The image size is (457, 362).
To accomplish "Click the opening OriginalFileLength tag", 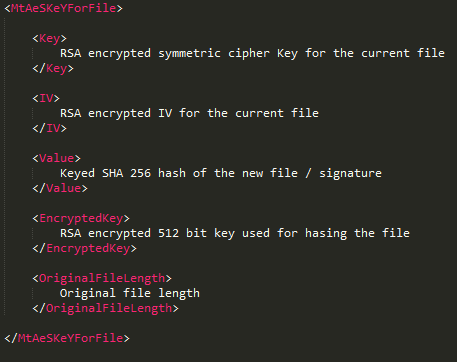I will 102,278.
